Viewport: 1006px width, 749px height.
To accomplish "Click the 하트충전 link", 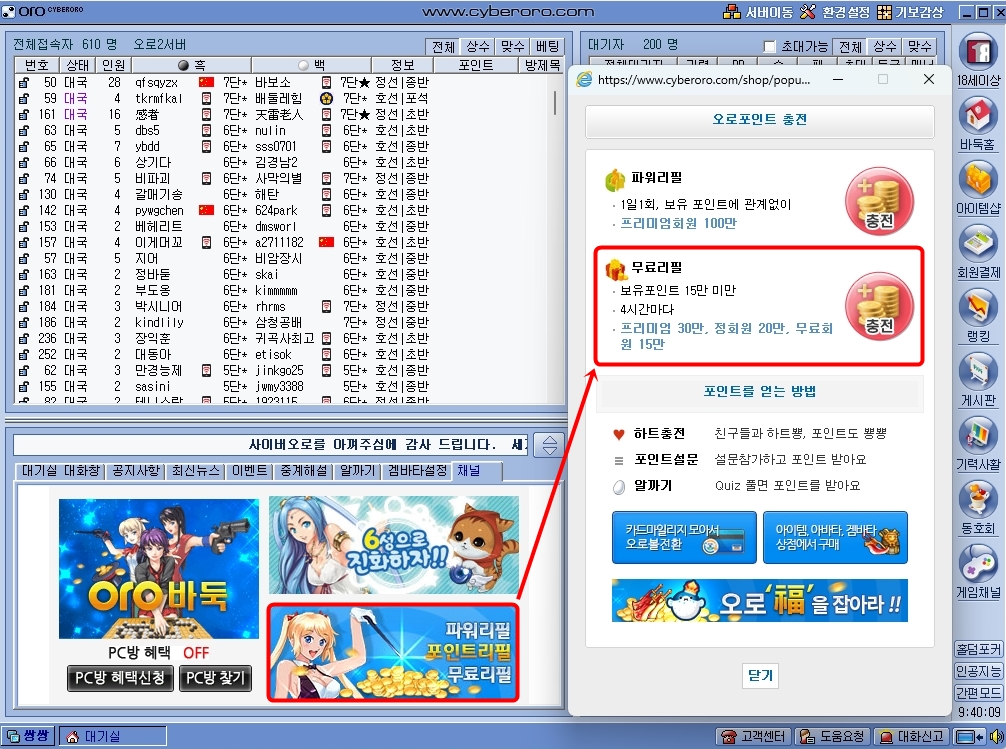I will (659, 434).
